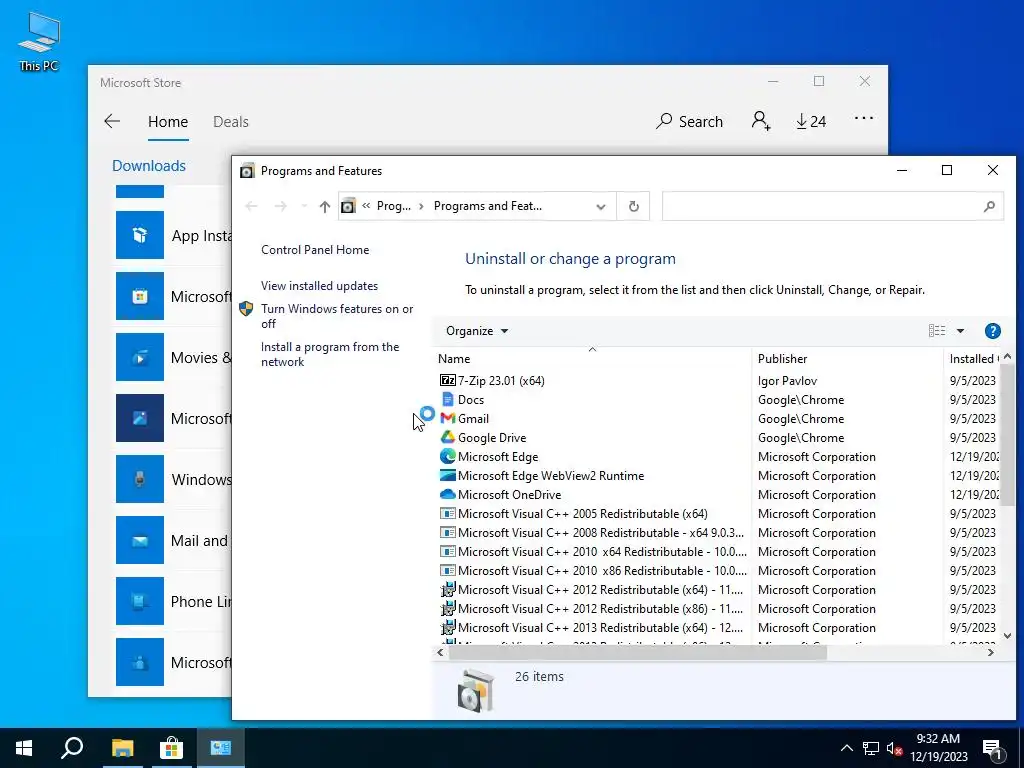Change the list view layout icon
Image resolution: width=1024 pixels, height=768 pixels.
[x=936, y=331]
